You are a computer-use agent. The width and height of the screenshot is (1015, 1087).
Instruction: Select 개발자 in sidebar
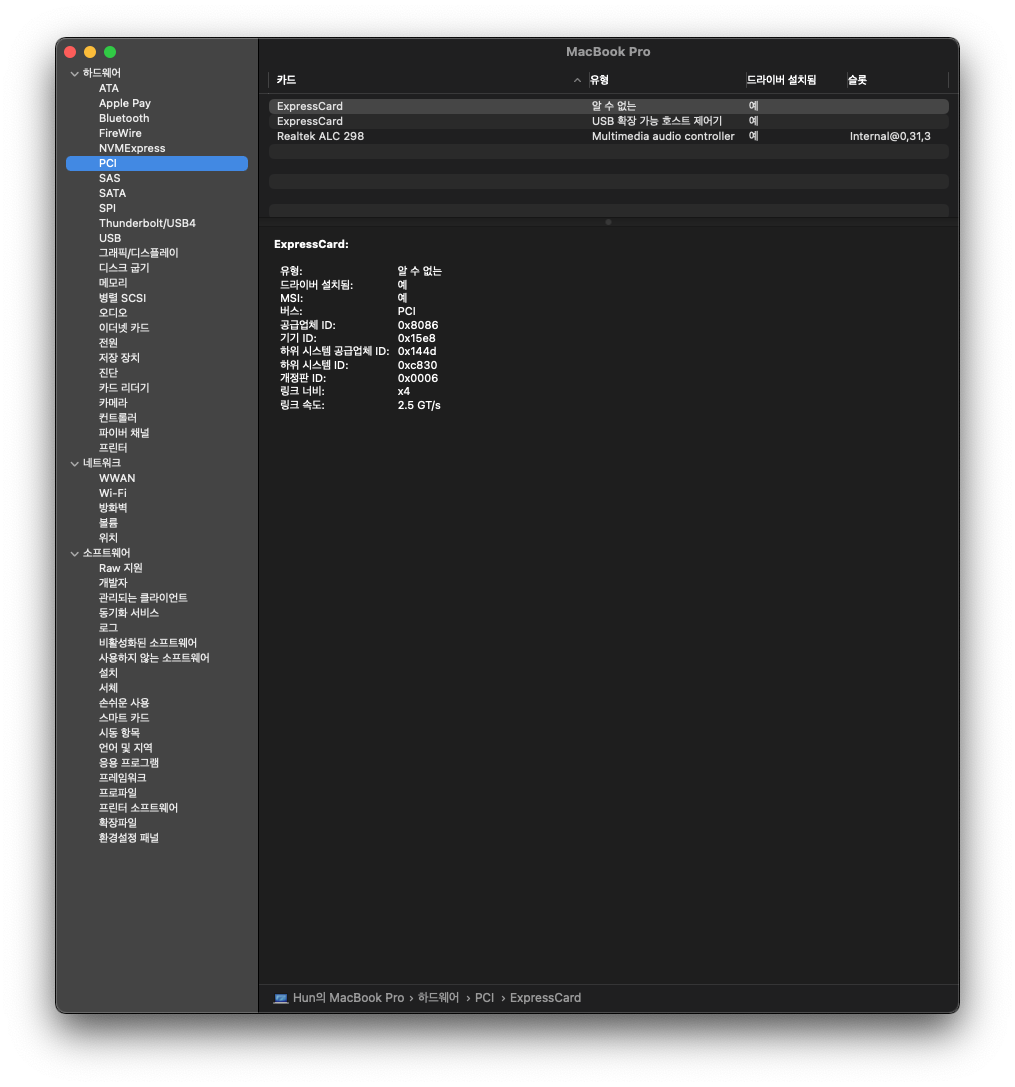click(x=113, y=583)
